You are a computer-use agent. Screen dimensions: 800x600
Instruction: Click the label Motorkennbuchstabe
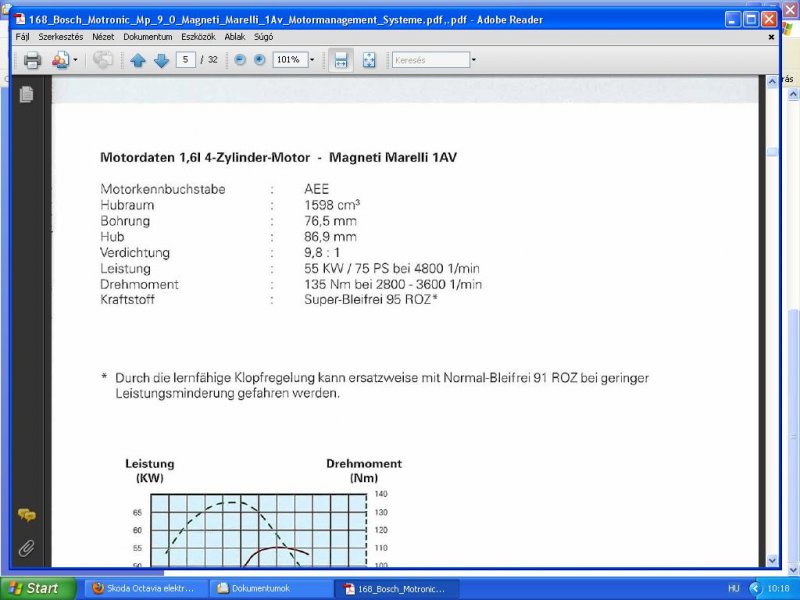(163, 189)
